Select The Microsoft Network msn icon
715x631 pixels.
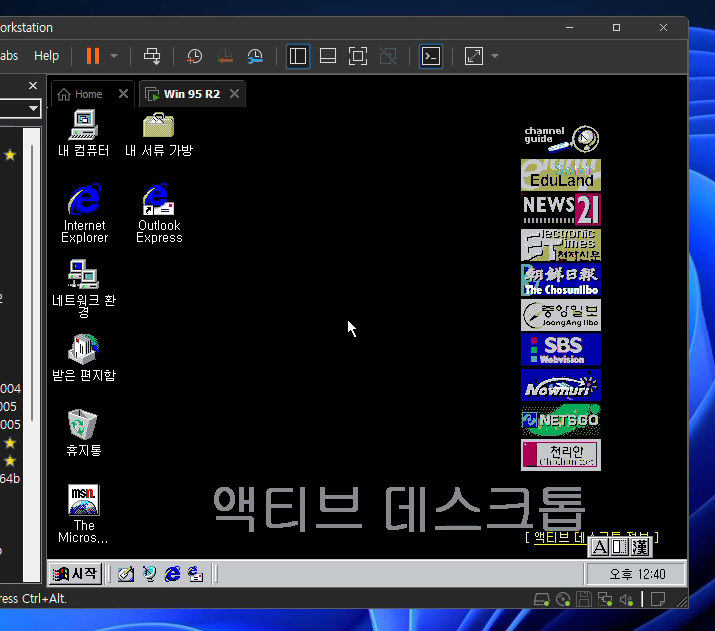[x=83, y=513]
